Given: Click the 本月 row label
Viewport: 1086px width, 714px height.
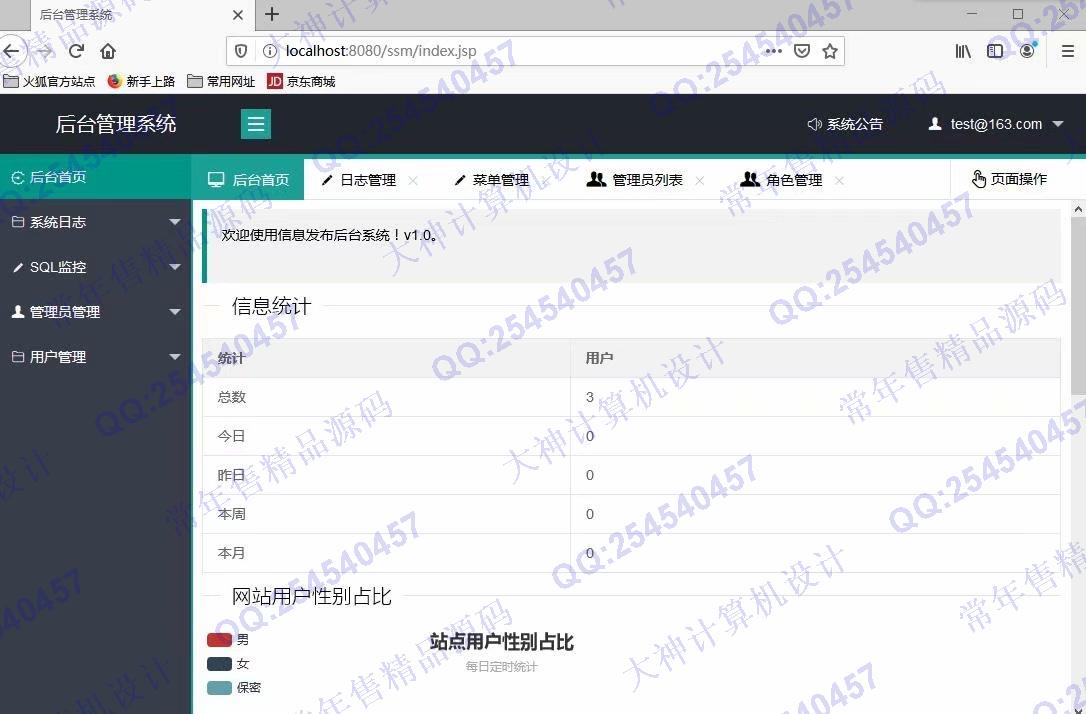Looking at the screenshot, I should (231, 553).
